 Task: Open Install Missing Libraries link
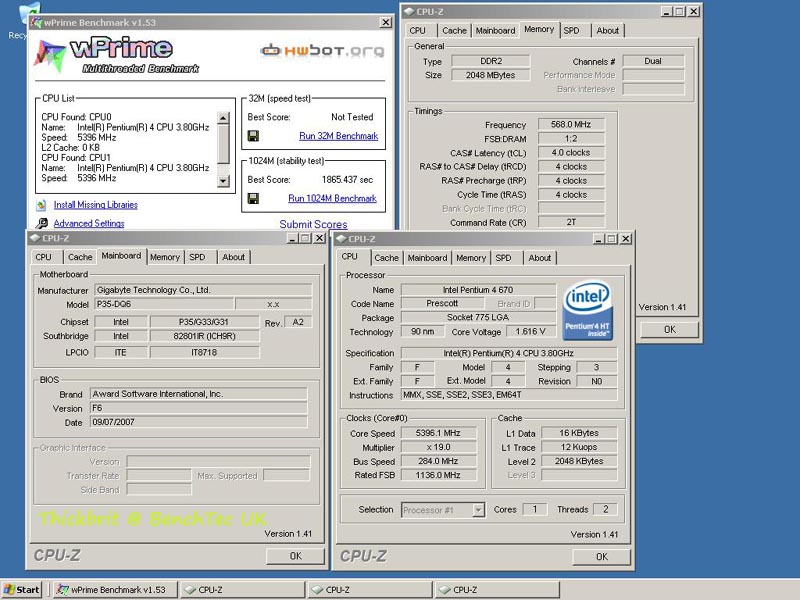coord(96,205)
